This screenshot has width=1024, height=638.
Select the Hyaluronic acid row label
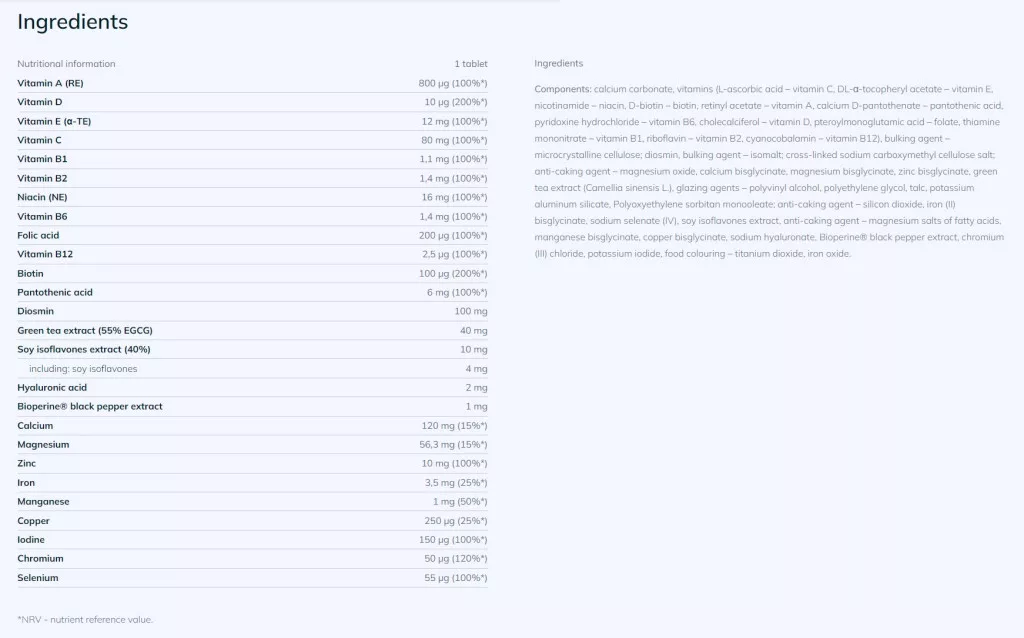click(x=52, y=388)
